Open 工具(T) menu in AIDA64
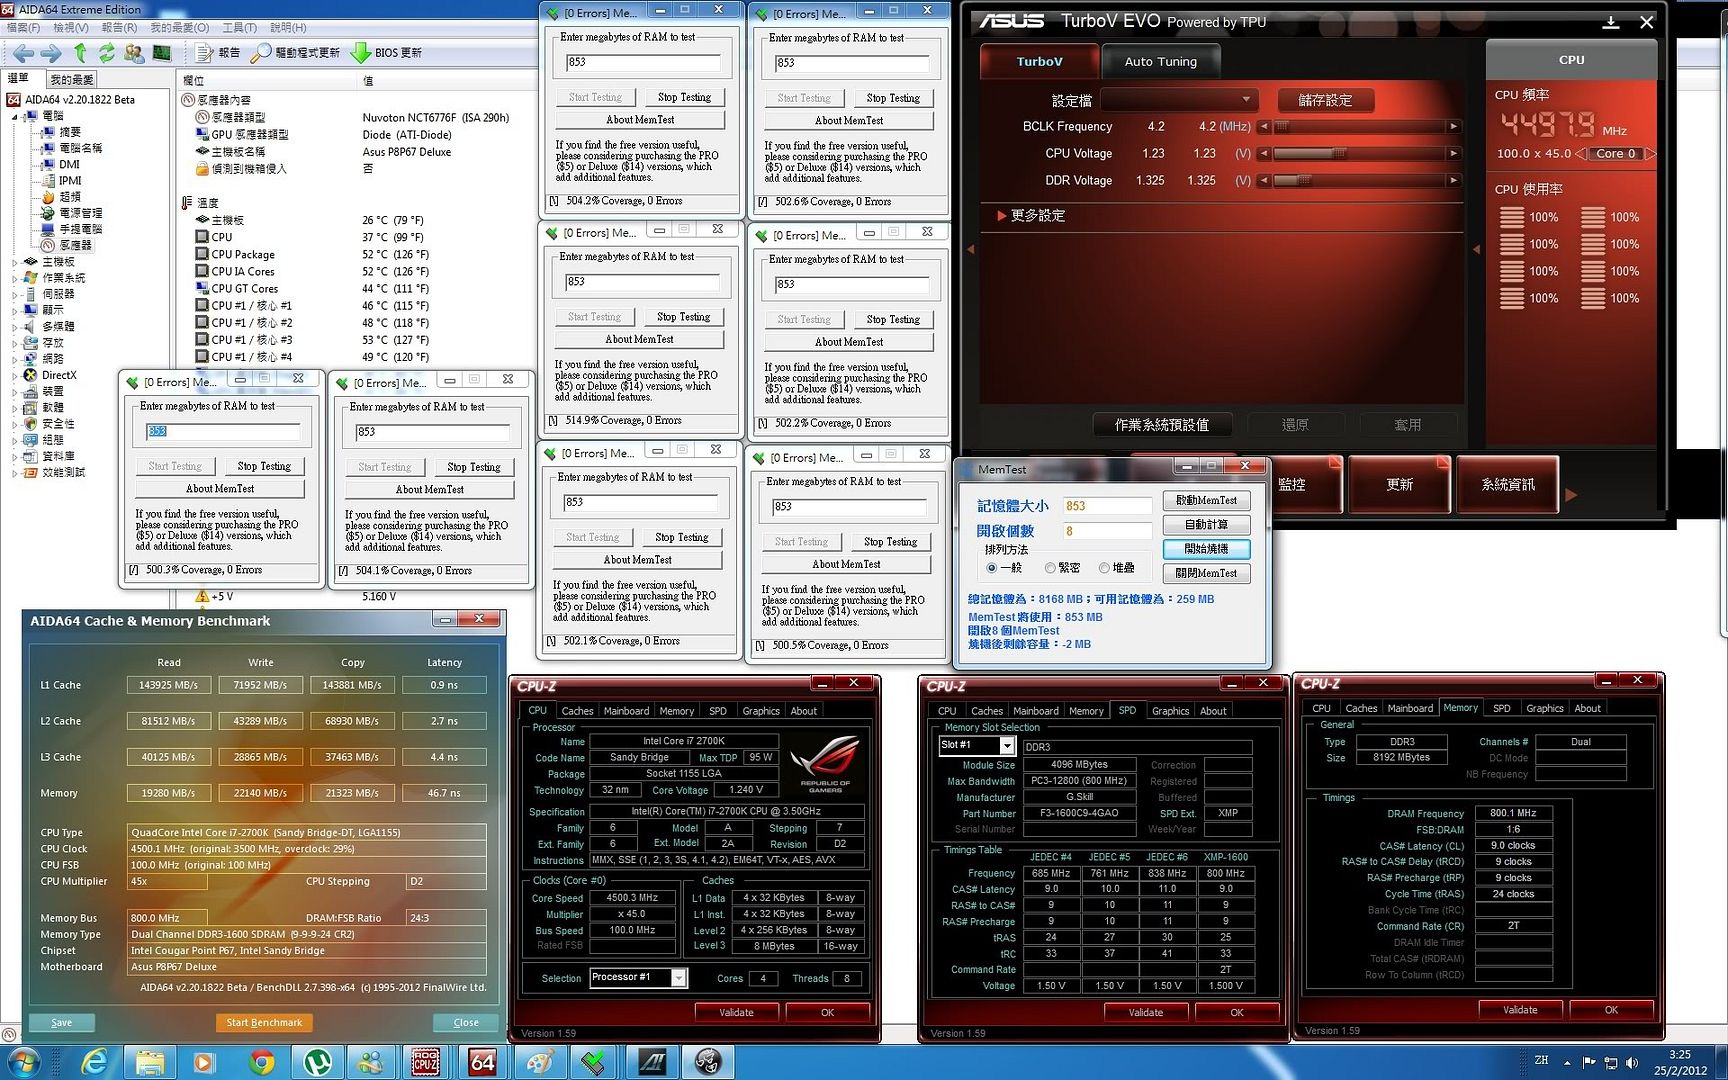Screen dimensions: 1728x1080 pos(239,27)
